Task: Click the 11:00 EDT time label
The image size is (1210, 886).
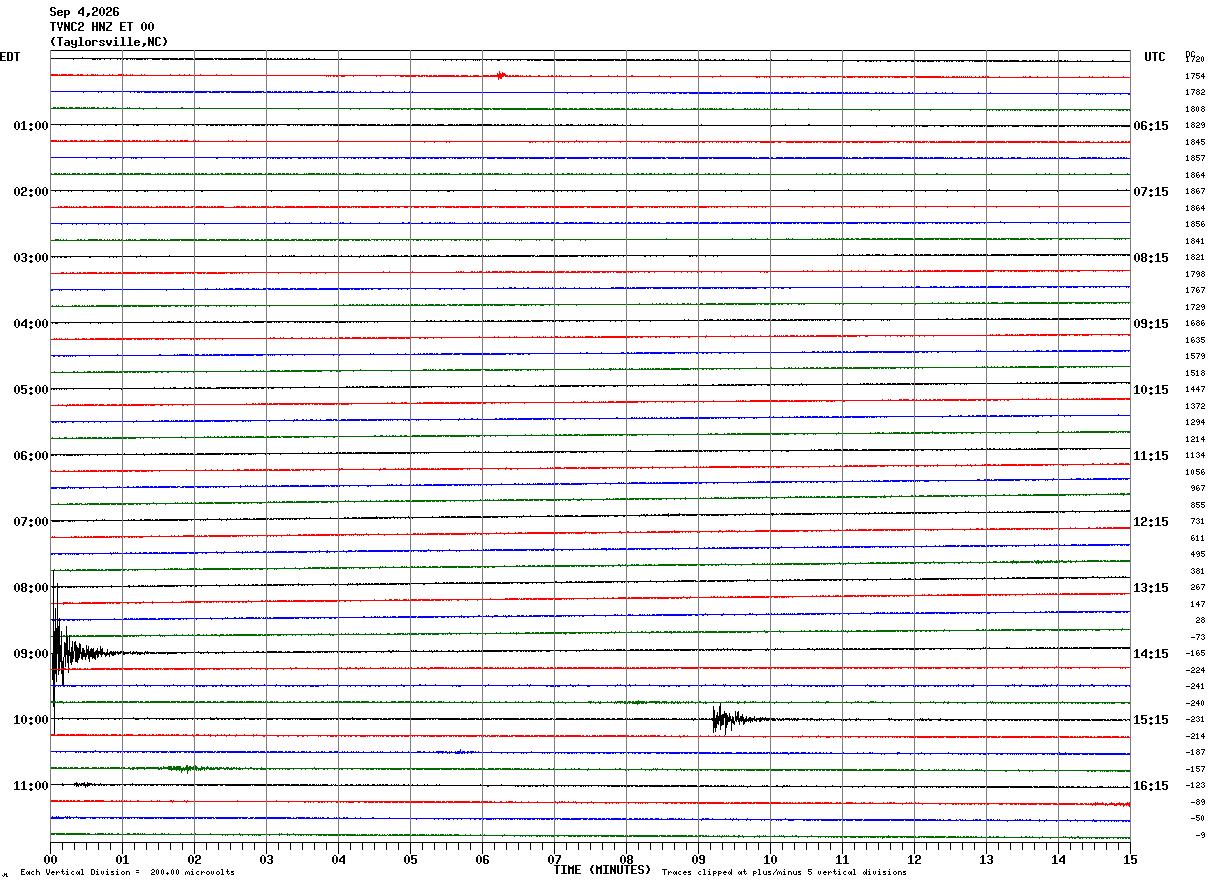Action: click(30, 786)
